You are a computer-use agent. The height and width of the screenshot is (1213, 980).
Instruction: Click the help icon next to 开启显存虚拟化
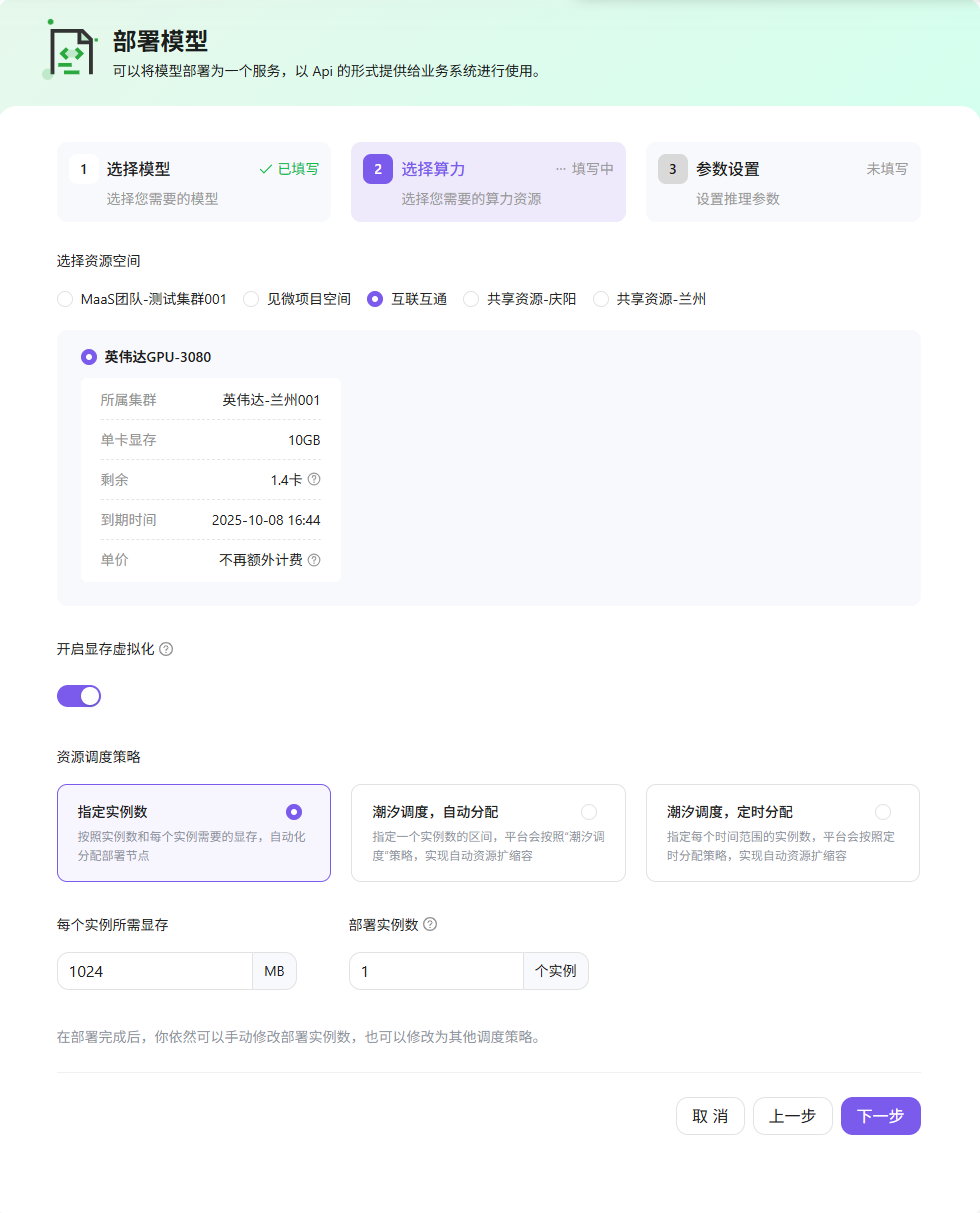(x=166, y=649)
